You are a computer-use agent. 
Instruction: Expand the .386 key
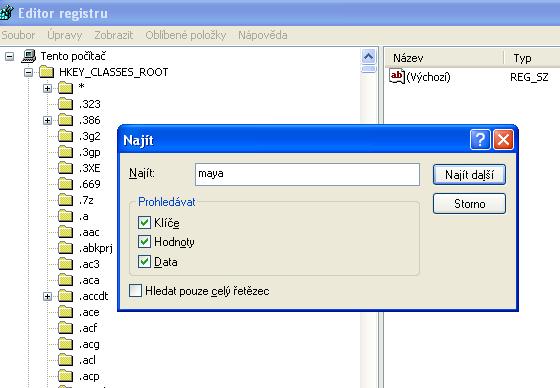click(47, 120)
